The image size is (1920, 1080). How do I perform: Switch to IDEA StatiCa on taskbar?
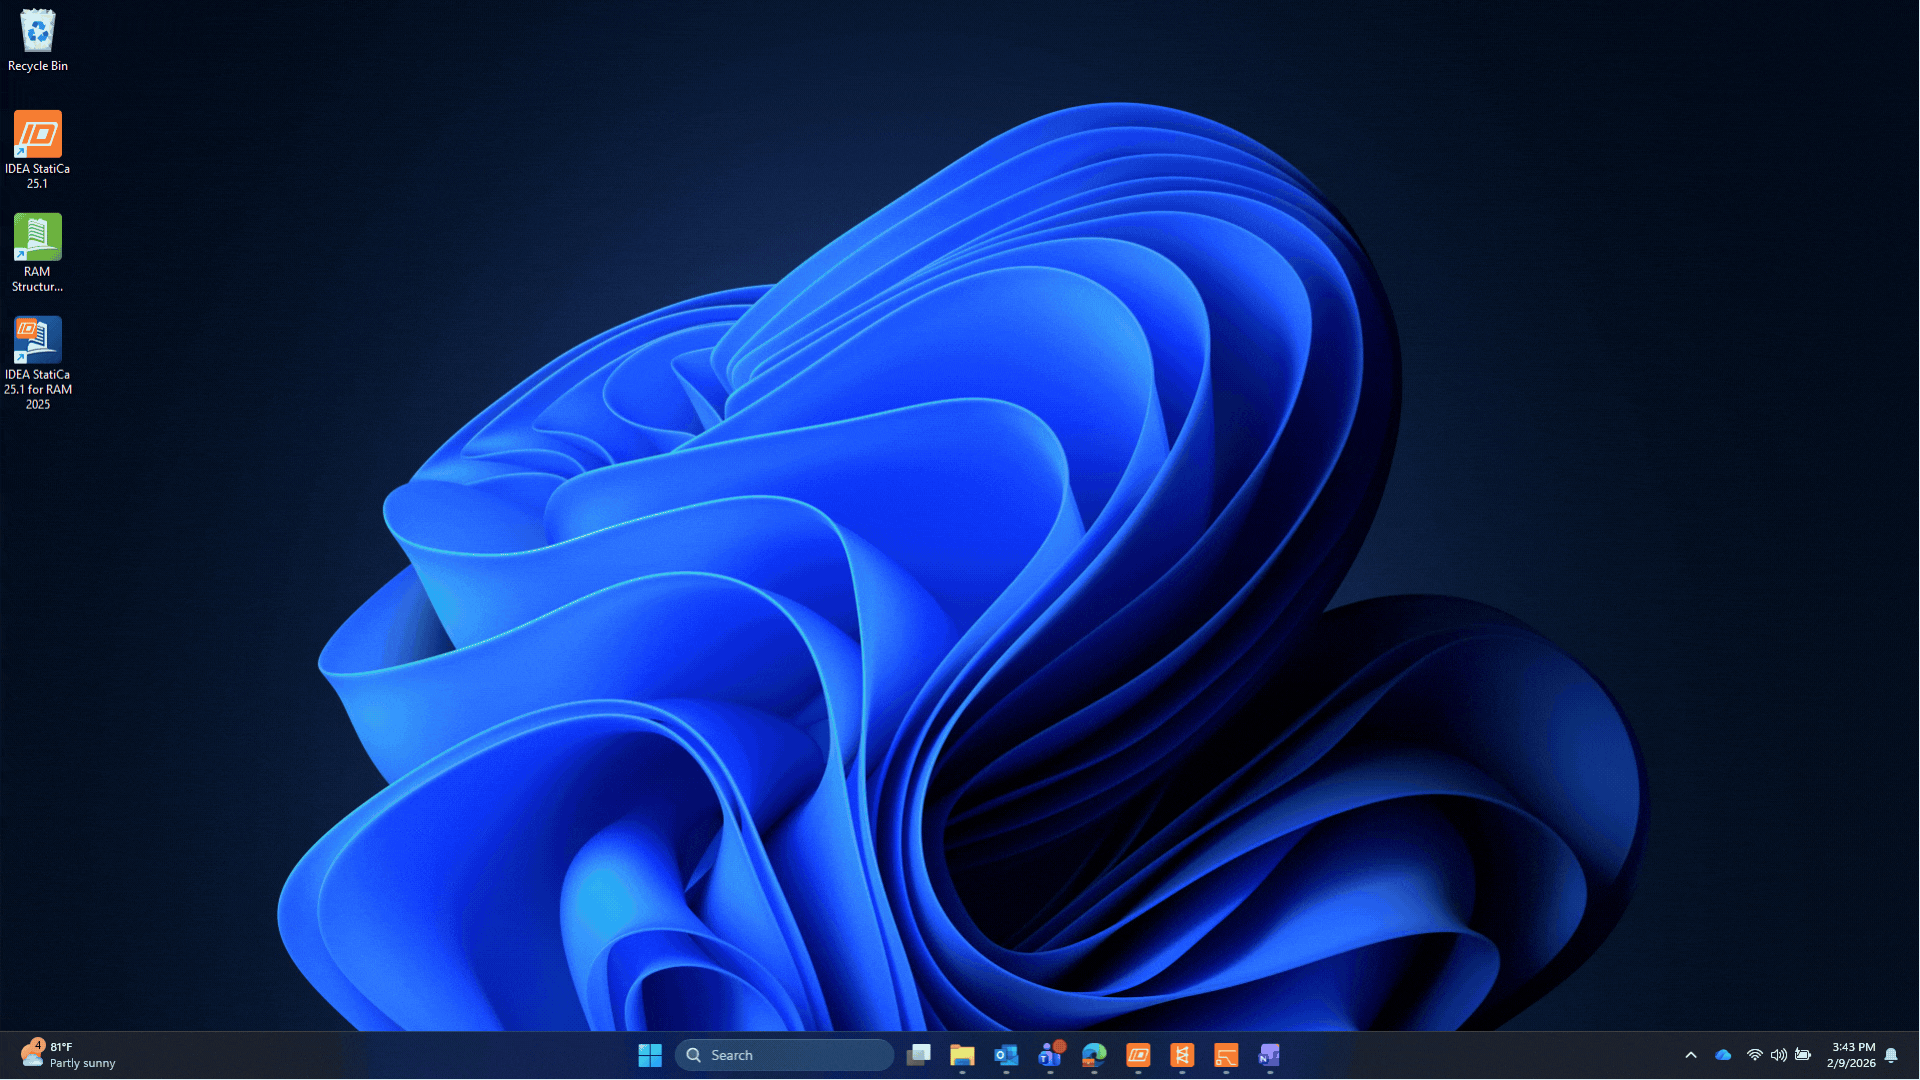(x=1138, y=1055)
